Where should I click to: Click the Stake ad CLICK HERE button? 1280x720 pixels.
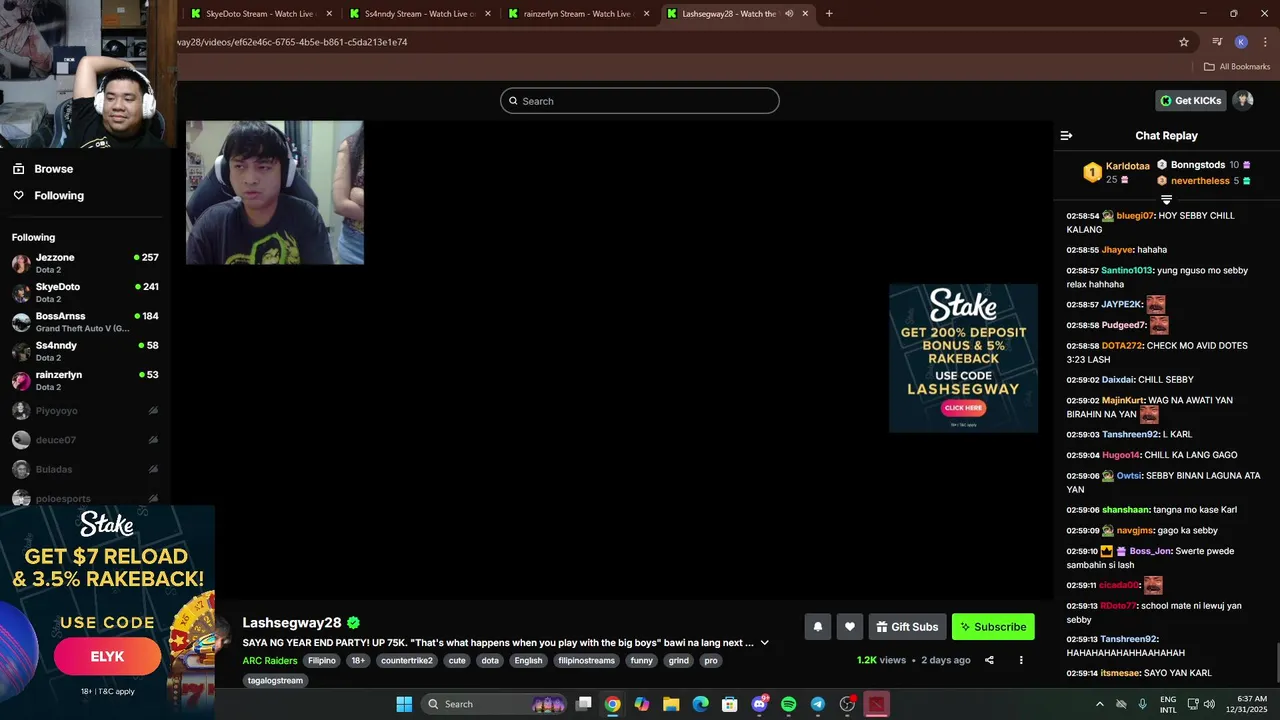tap(964, 408)
